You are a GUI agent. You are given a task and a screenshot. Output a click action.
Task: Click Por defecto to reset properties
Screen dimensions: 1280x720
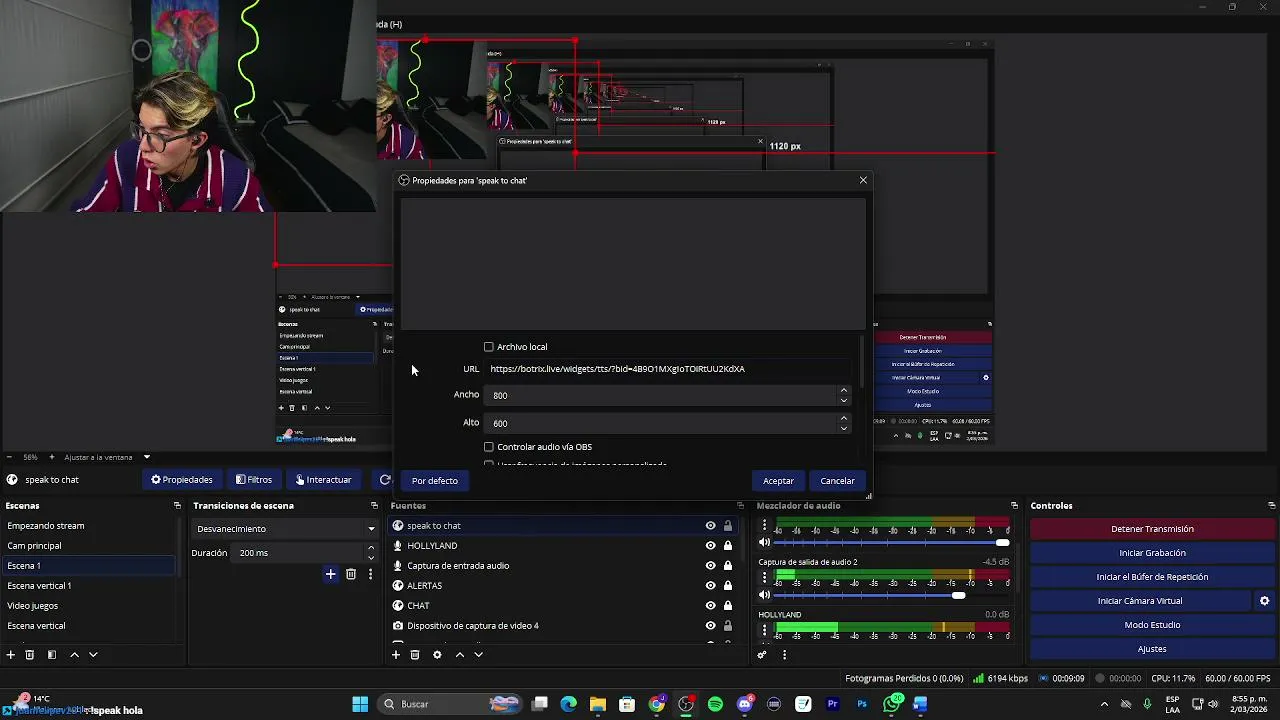(x=435, y=481)
